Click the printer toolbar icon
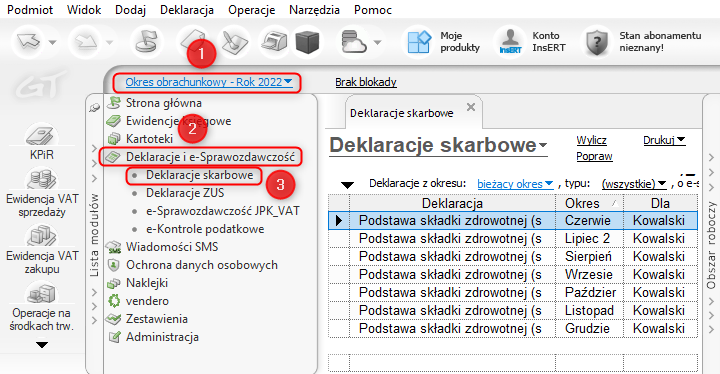Screen dimensions: 720x374 (x=274, y=42)
